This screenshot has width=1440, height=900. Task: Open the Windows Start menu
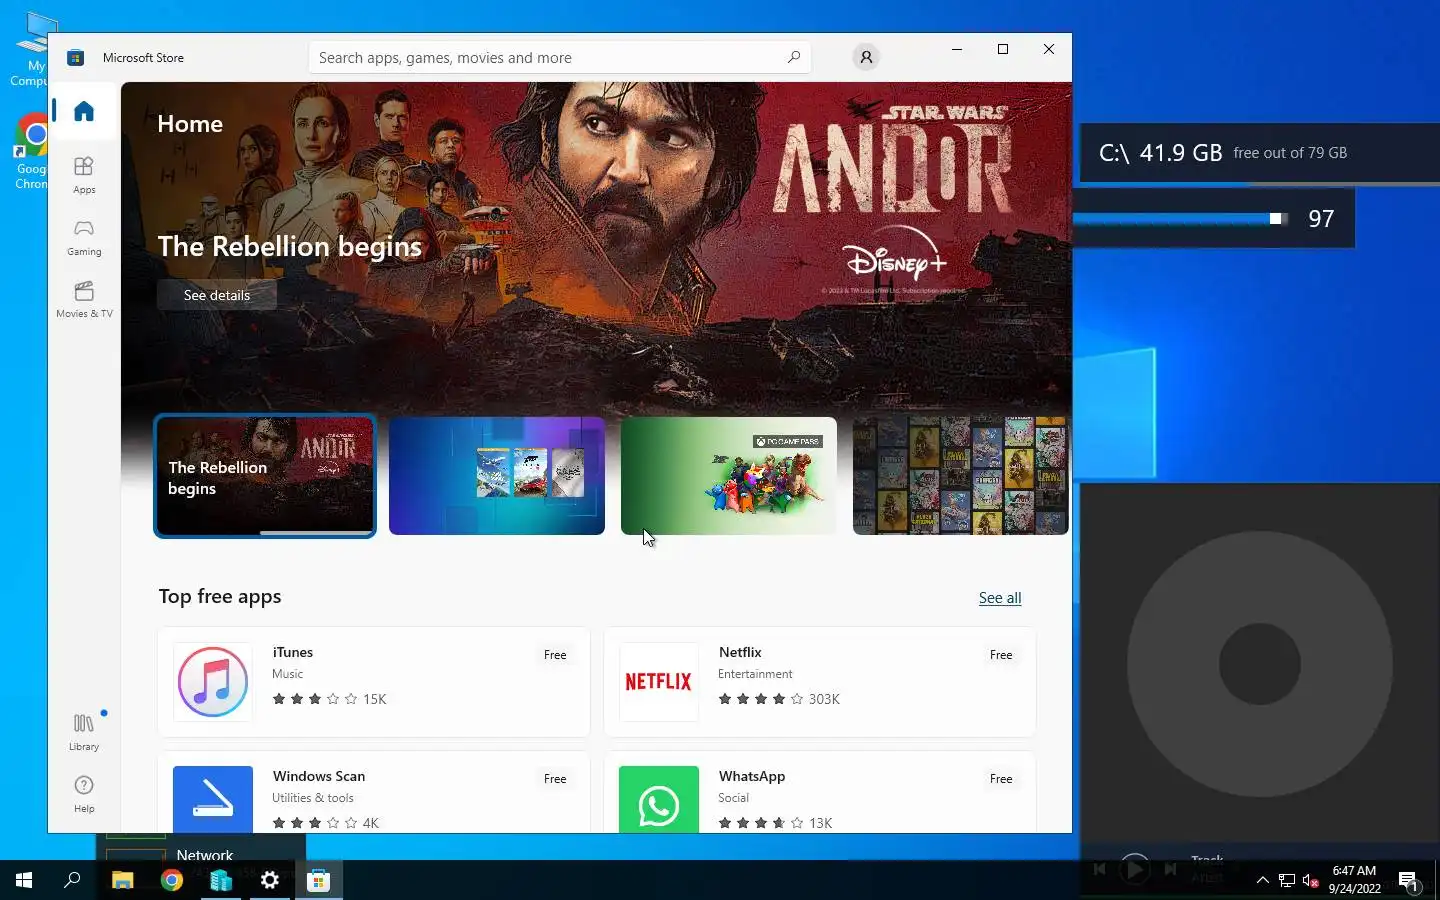coord(24,880)
